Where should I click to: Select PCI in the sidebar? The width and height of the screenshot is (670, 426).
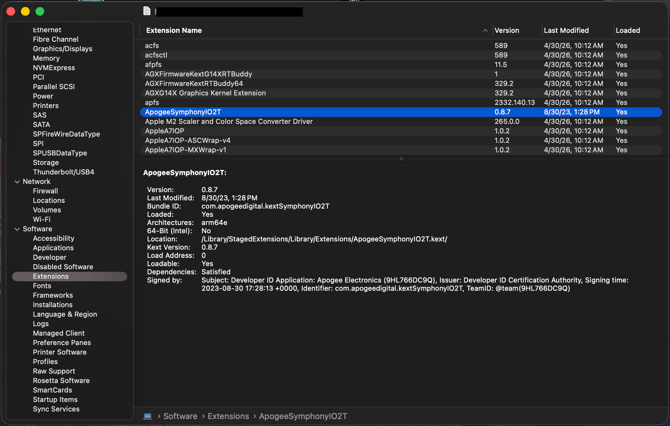point(38,77)
